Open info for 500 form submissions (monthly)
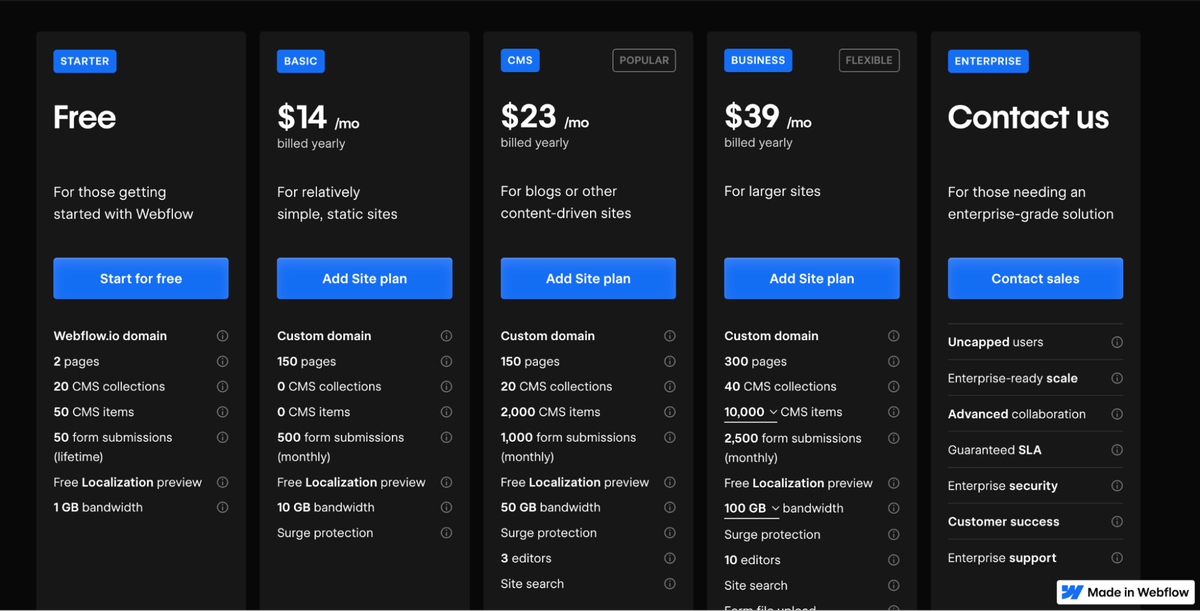Screen dimensions: 1200x611 (446, 437)
